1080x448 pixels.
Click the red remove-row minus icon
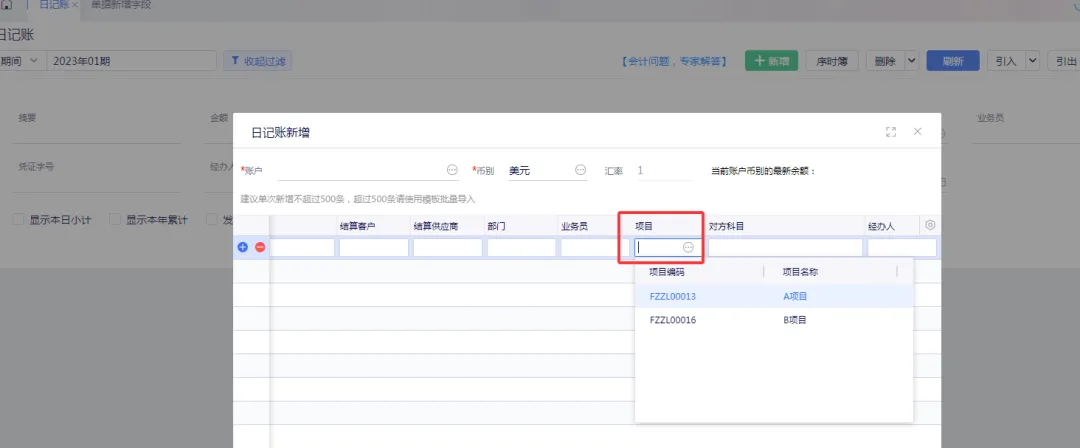click(x=260, y=247)
